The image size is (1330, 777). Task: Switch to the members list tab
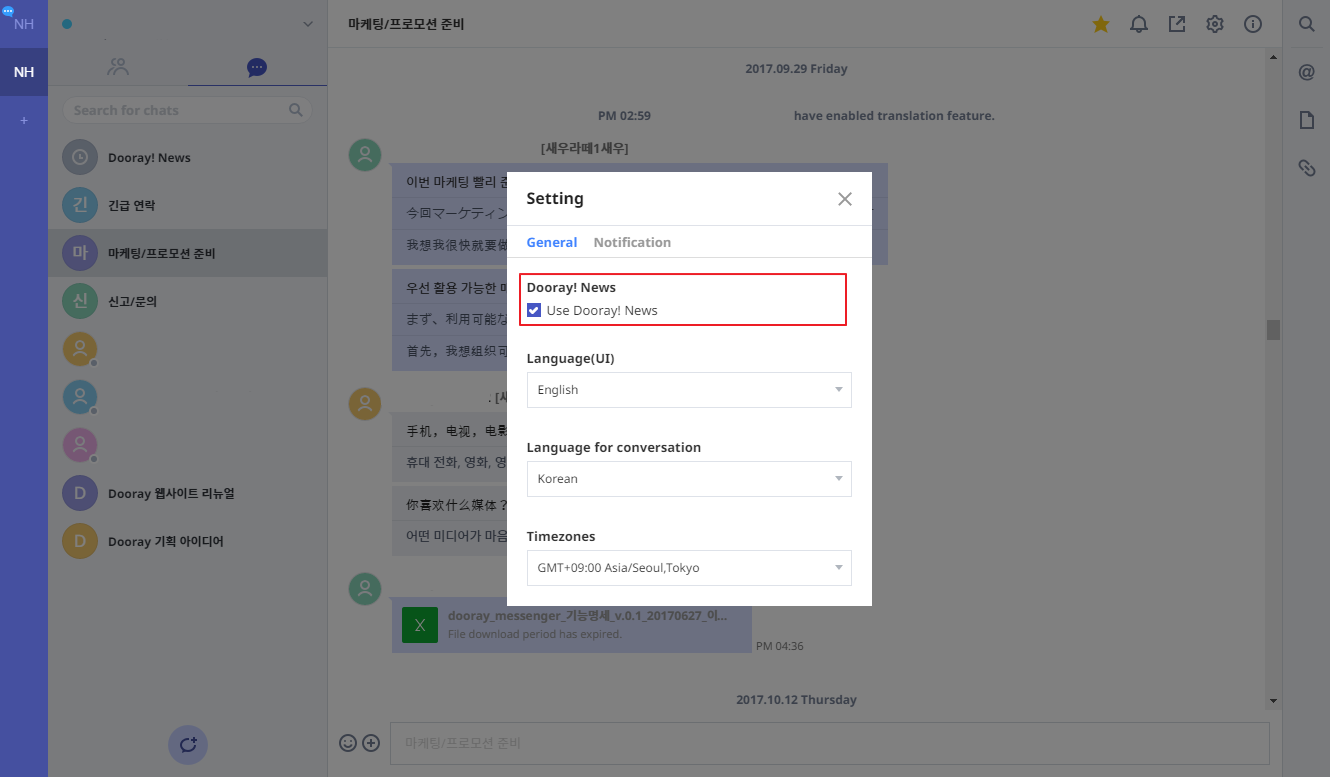coord(118,67)
